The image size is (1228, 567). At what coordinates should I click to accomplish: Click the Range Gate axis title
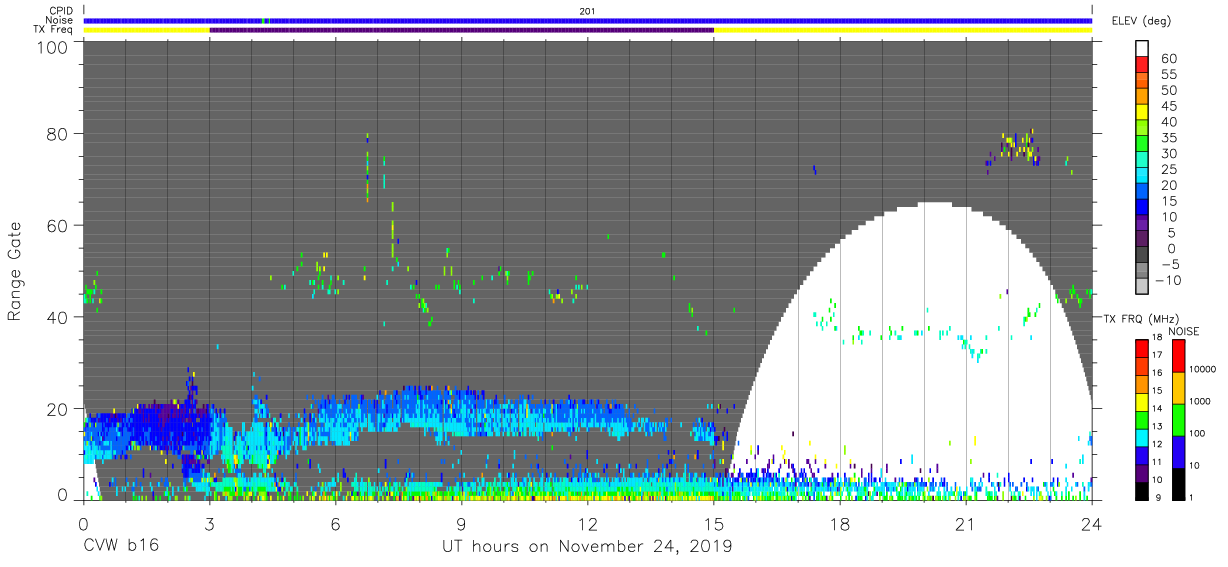click(15, 272)
